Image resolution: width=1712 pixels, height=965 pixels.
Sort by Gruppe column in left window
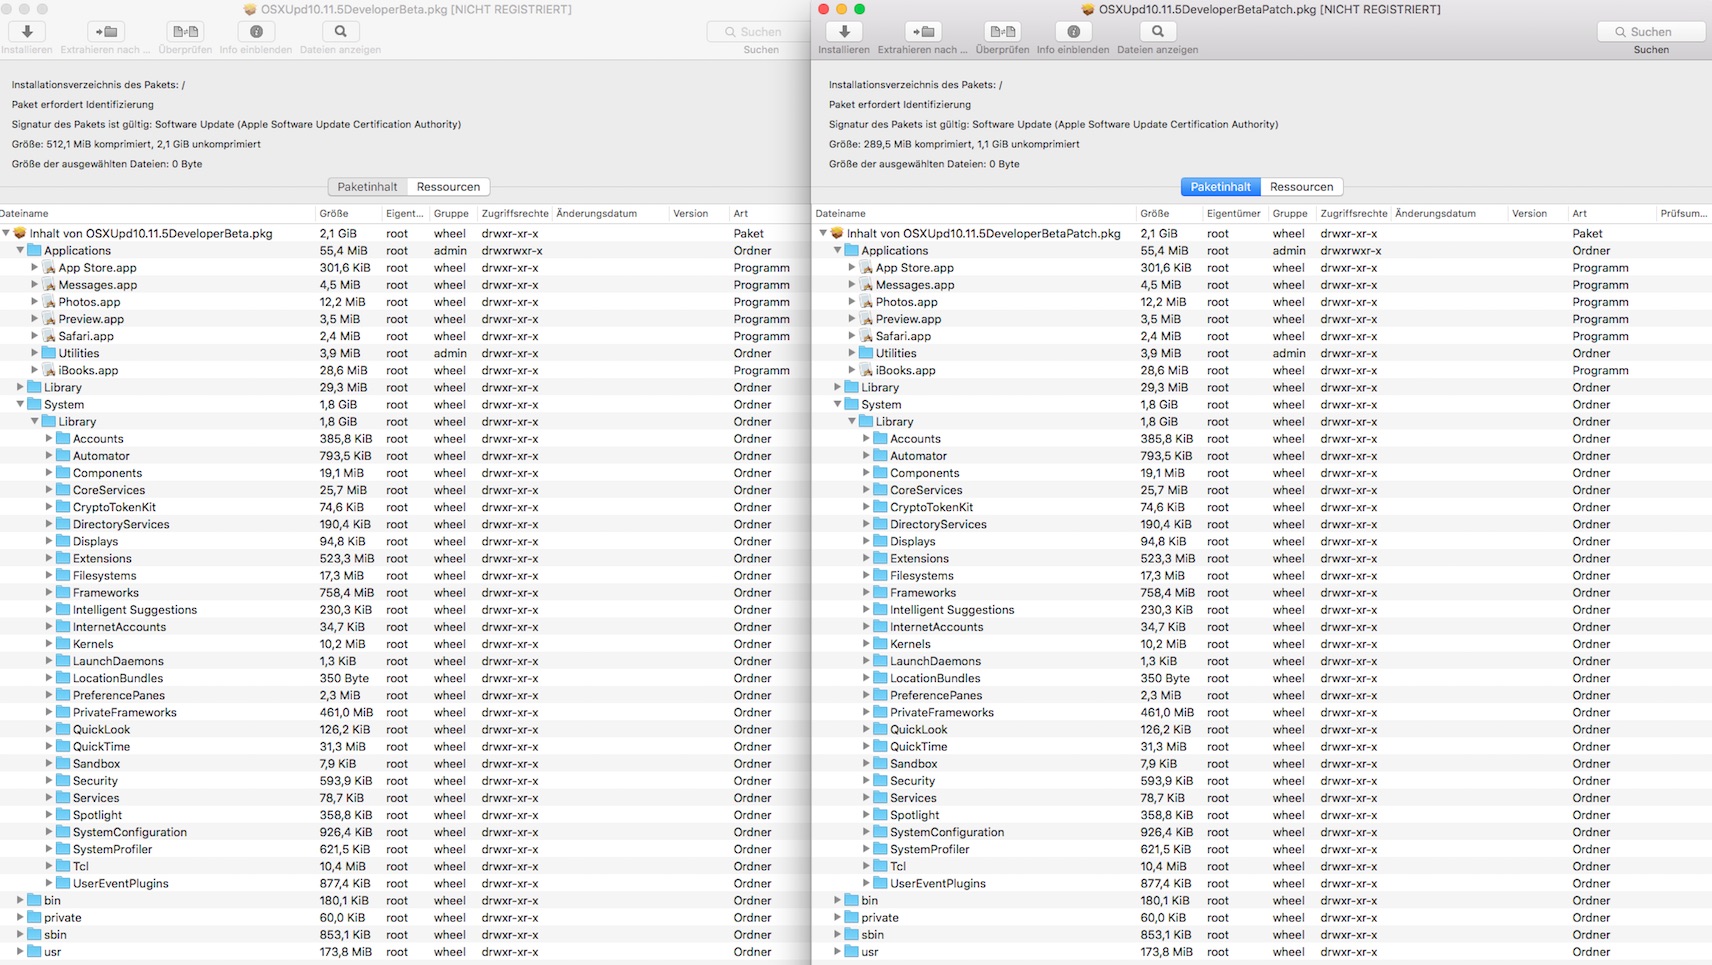(453, 213)
